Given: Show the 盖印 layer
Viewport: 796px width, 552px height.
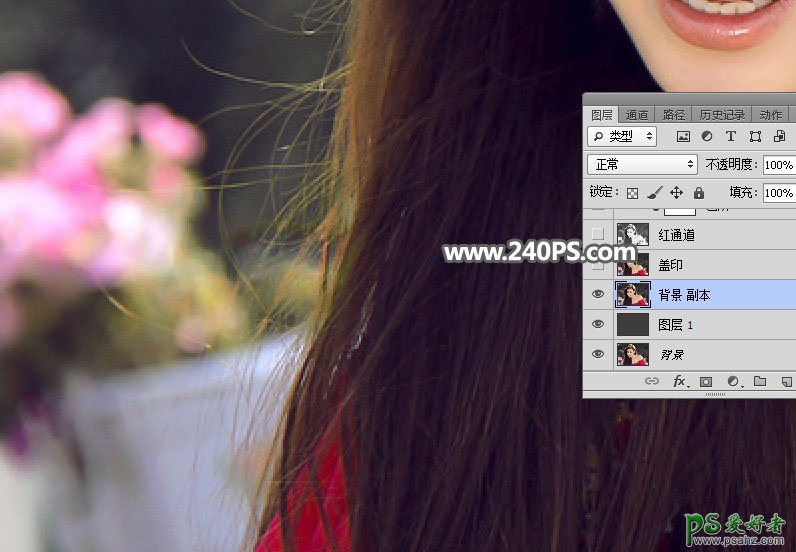Looking at the screenshot, I should tap(598, 265).
